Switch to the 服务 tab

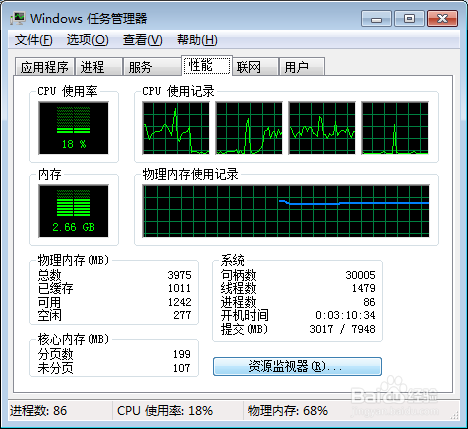coord(152,67)
